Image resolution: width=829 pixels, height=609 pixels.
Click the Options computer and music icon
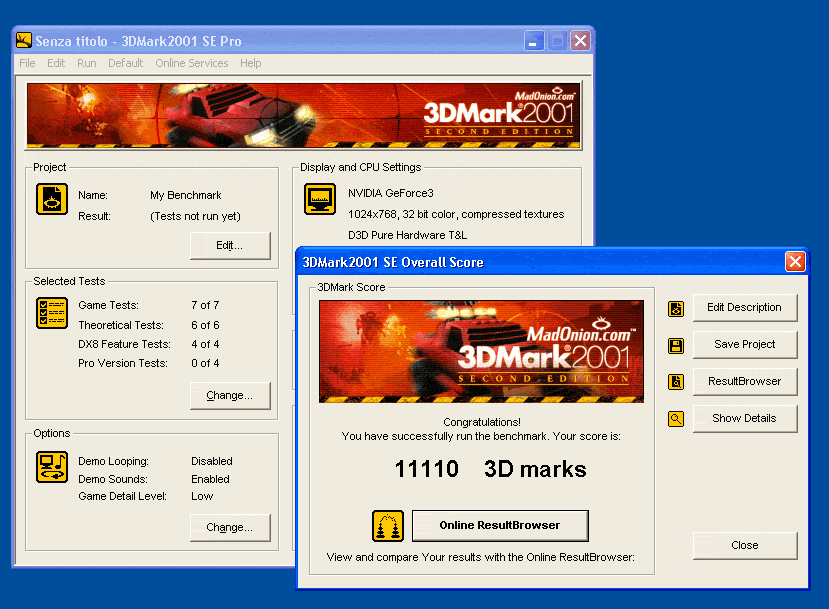pos(52,467)
